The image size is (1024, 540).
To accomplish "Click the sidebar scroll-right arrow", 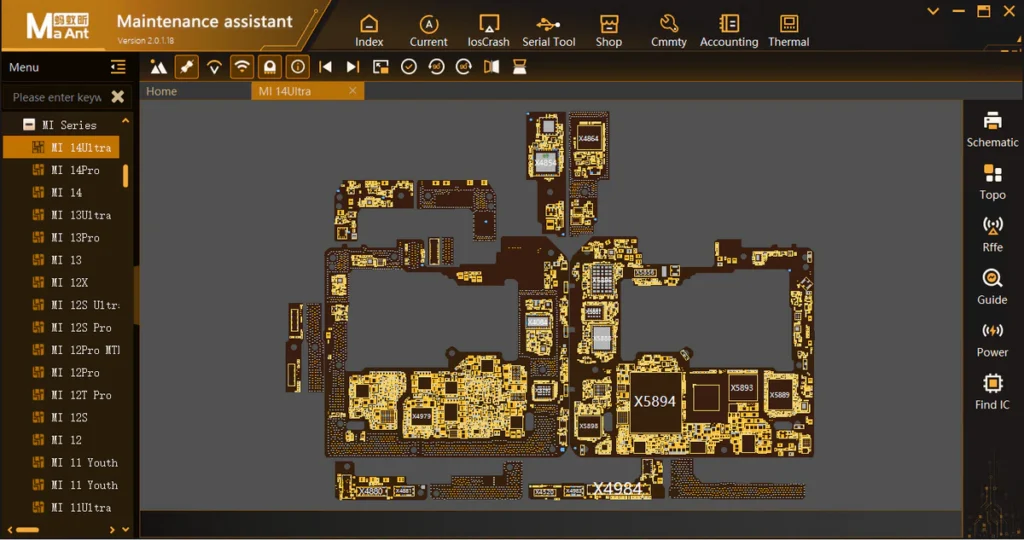I will (x=112, y=530).
